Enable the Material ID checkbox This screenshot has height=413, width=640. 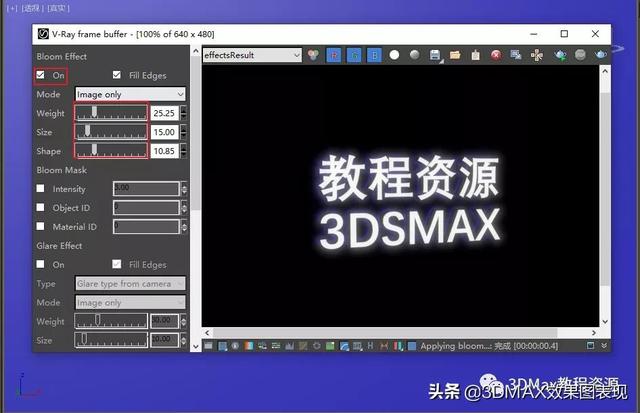tap(40, 226)
